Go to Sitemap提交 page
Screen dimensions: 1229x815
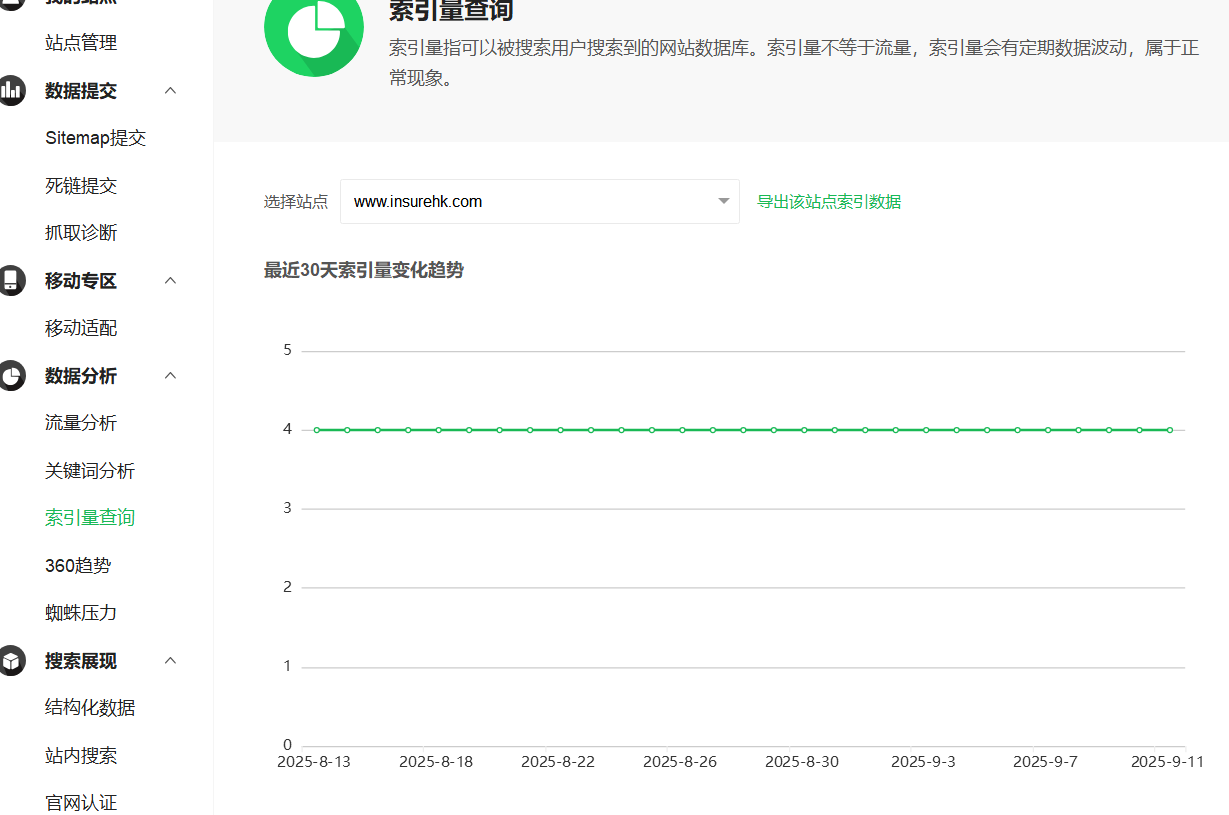95,138
